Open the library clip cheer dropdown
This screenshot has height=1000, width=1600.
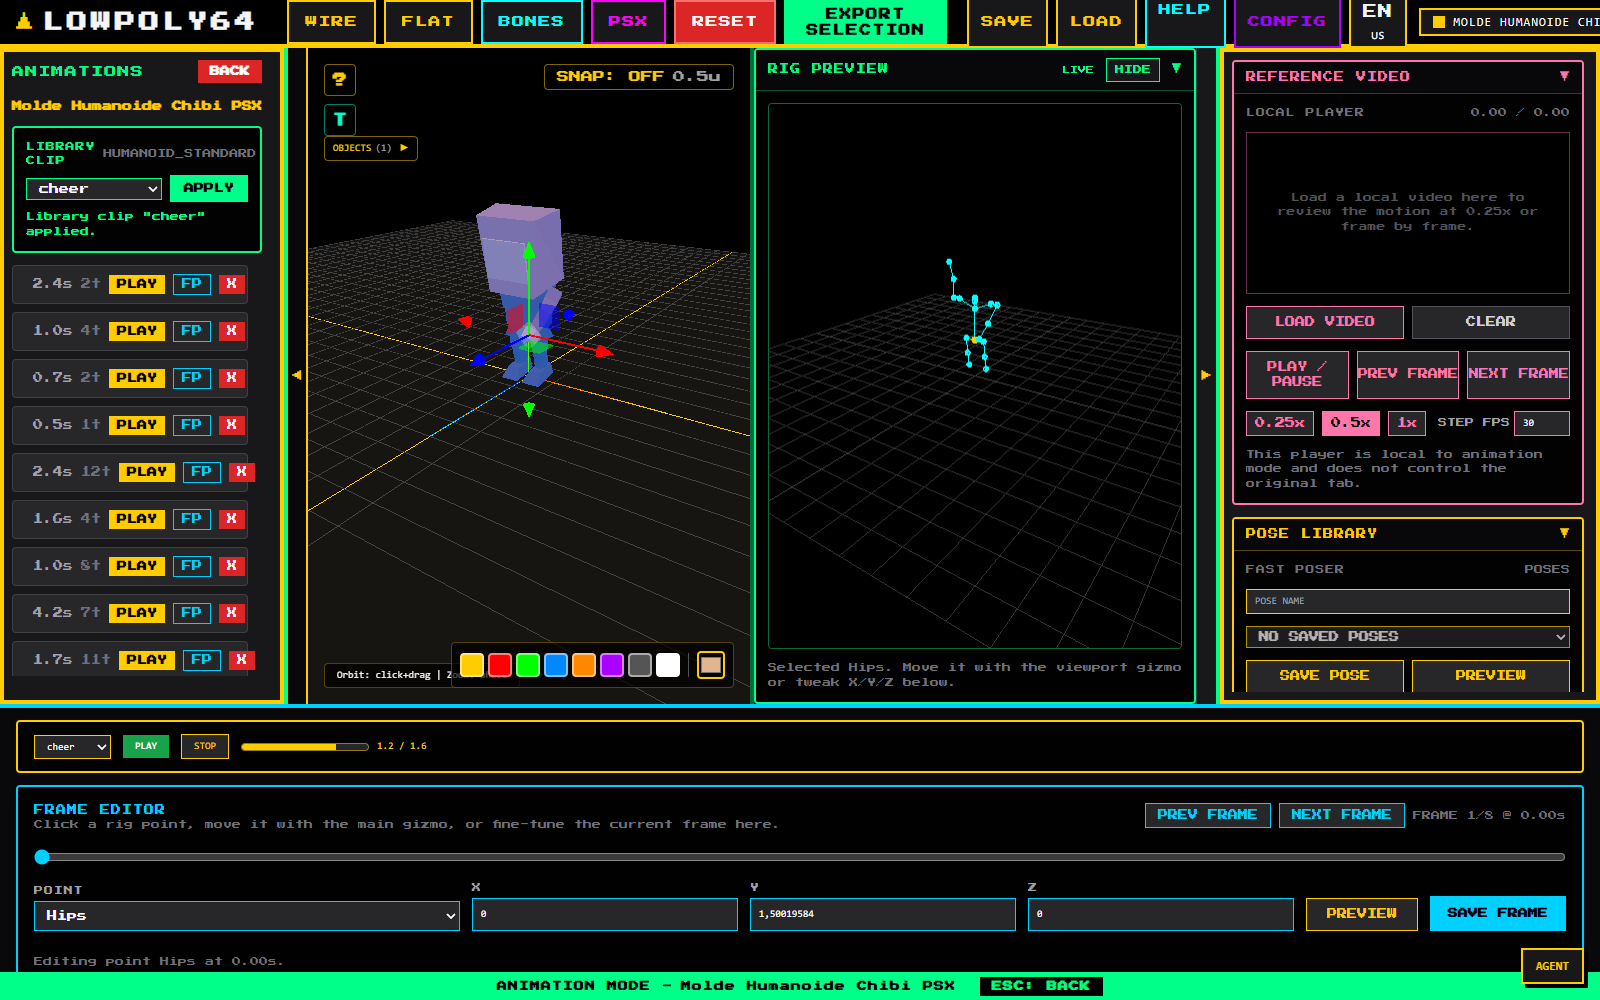pos(94,189)
